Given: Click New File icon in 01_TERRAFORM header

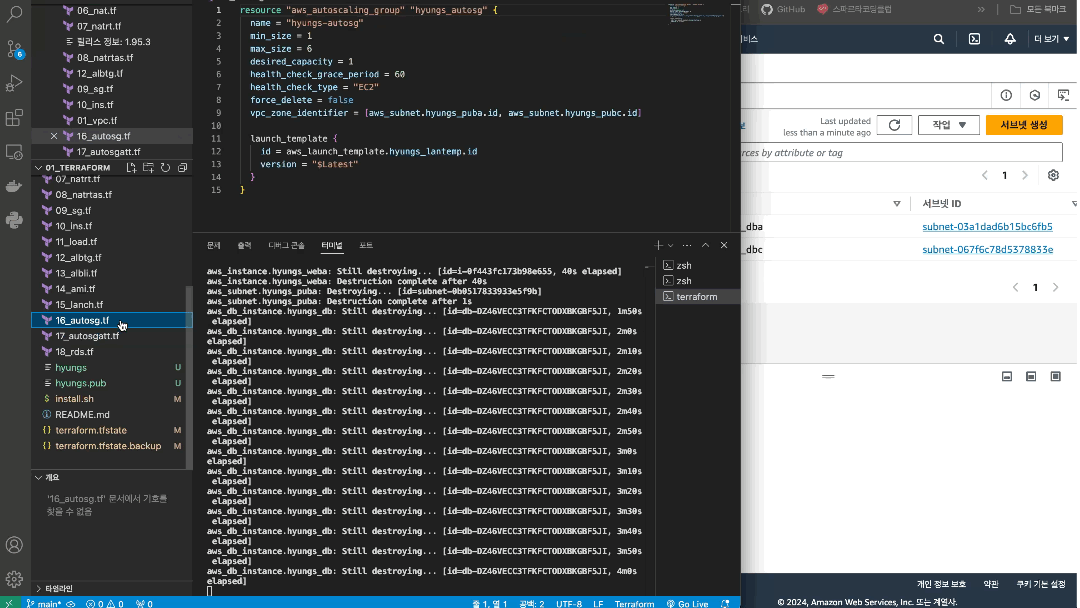Looking at the screenshot, I should (x=131, y=167).
